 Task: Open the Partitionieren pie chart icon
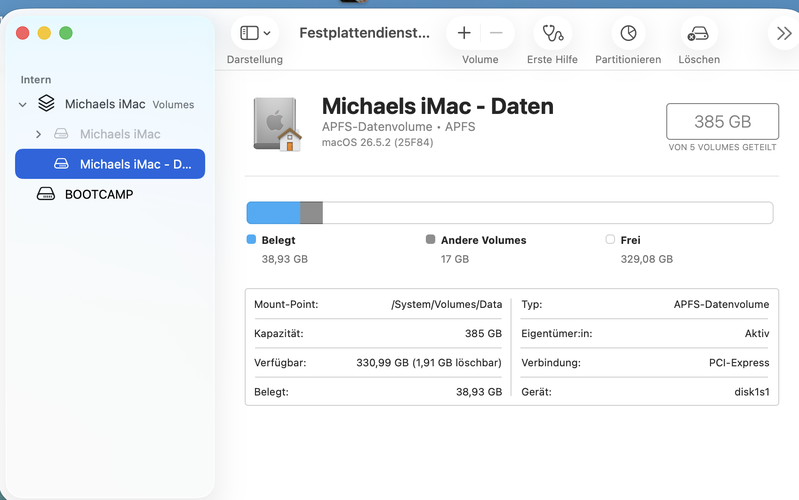pos(628,33)
